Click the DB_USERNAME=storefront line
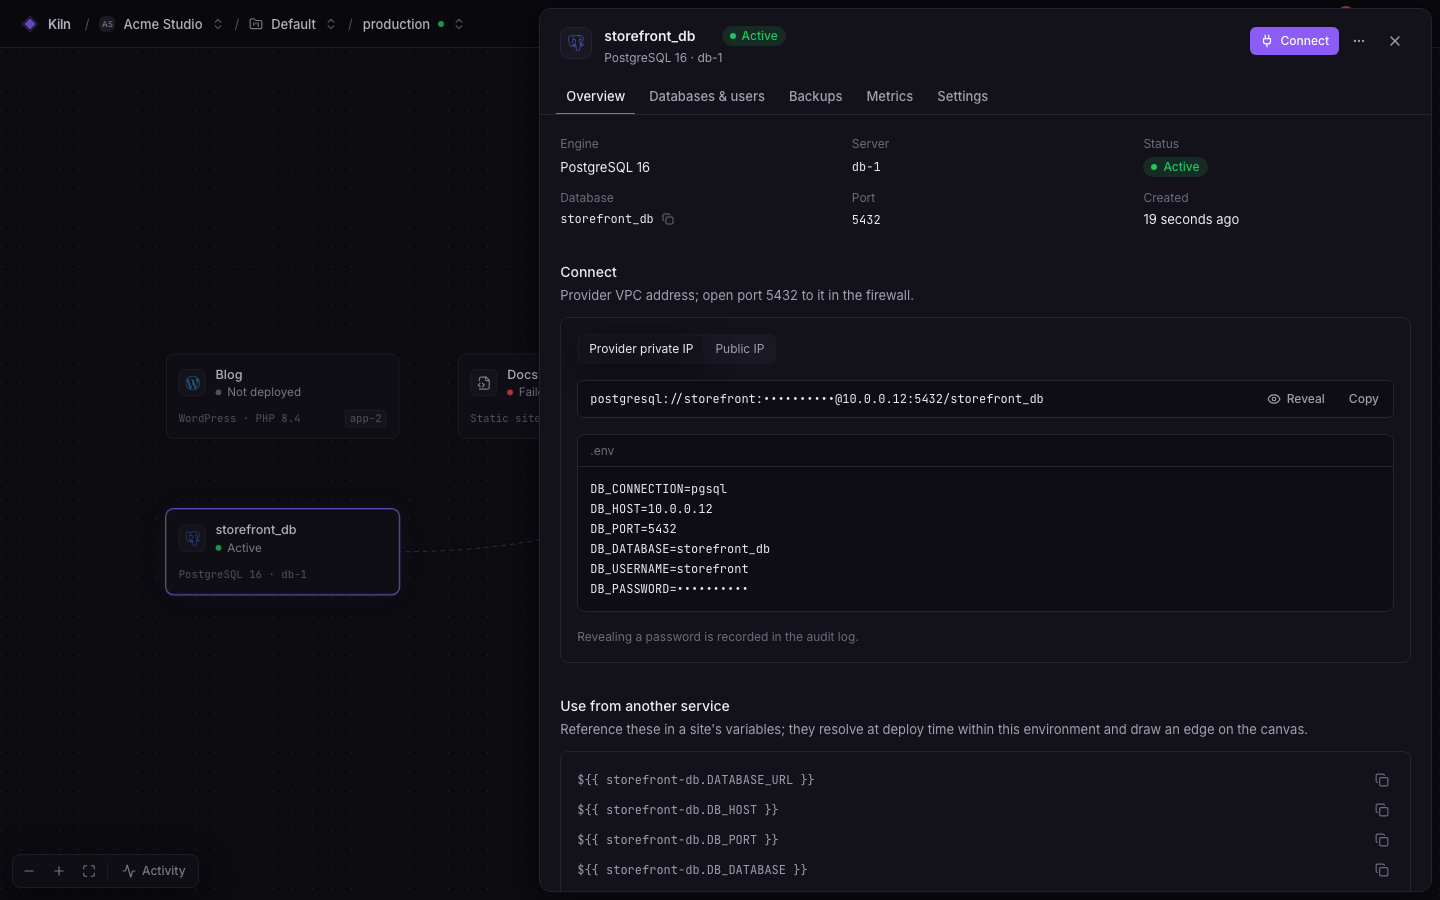The width and height of the screenshot is (1440, 900). [670, 569]
